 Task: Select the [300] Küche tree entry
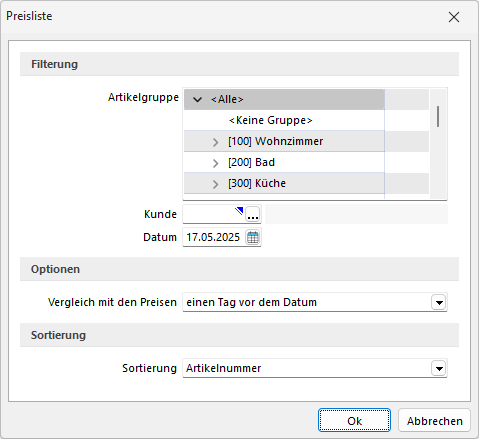pos(257,183)
